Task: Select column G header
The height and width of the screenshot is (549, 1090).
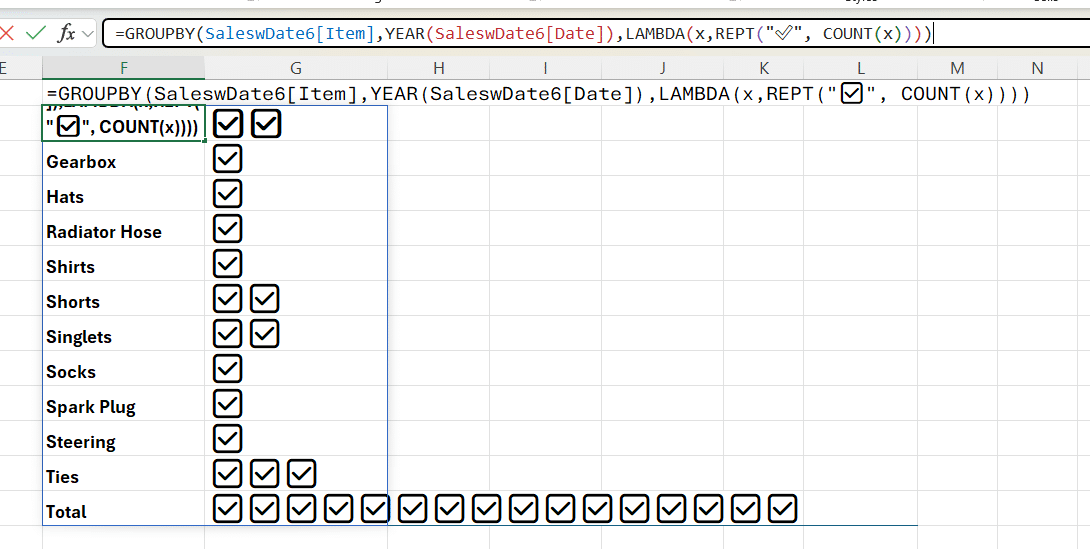Action: pos(296,68)
